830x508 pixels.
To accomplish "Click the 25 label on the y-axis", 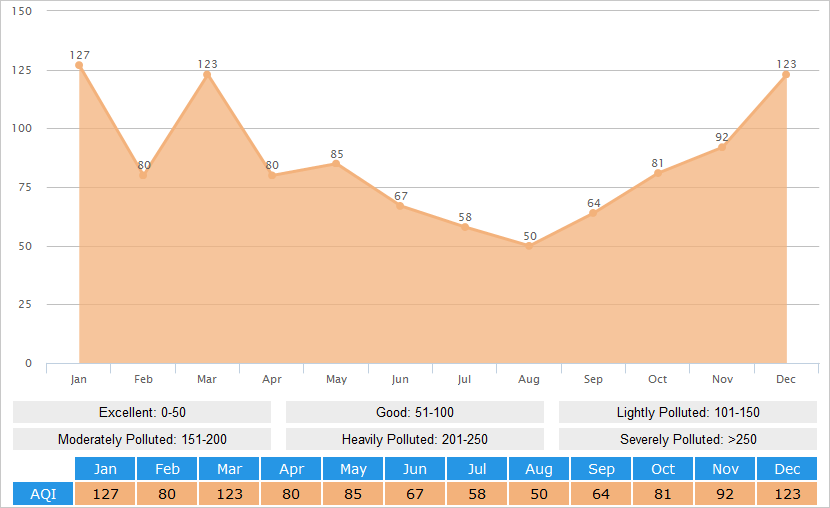I will 25,304.
